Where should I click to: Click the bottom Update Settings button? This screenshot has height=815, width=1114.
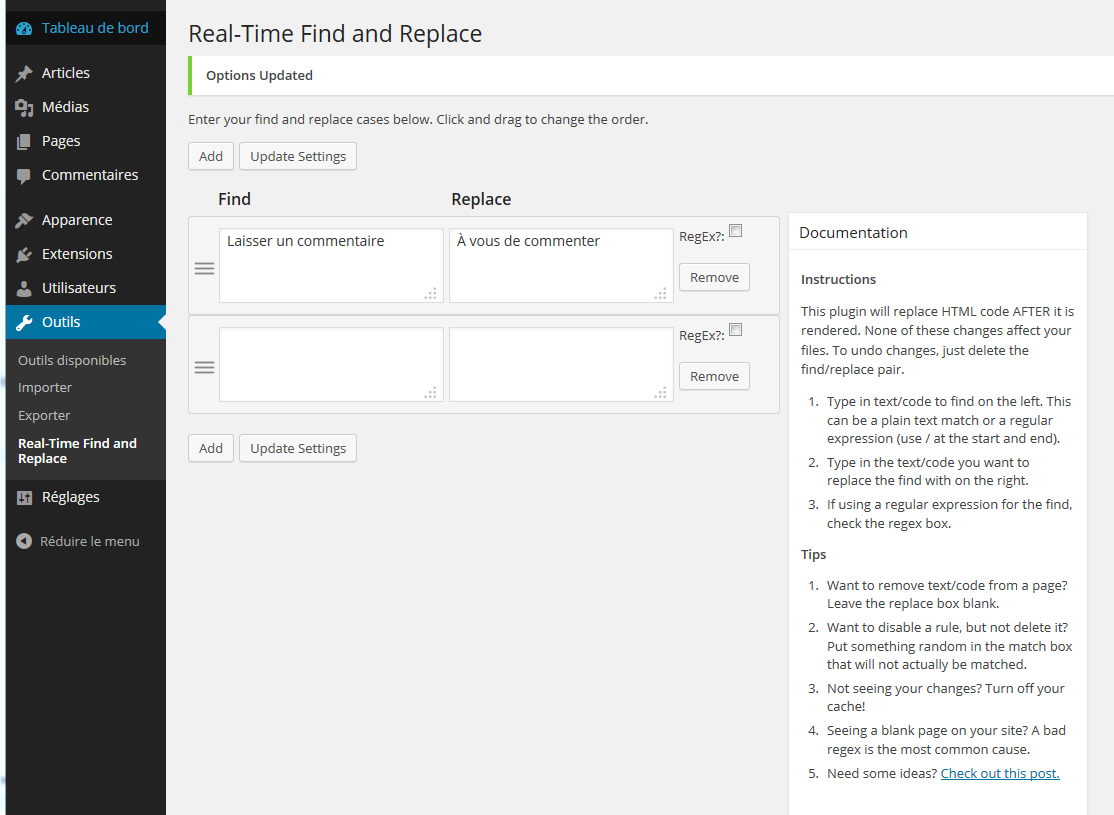298,448
